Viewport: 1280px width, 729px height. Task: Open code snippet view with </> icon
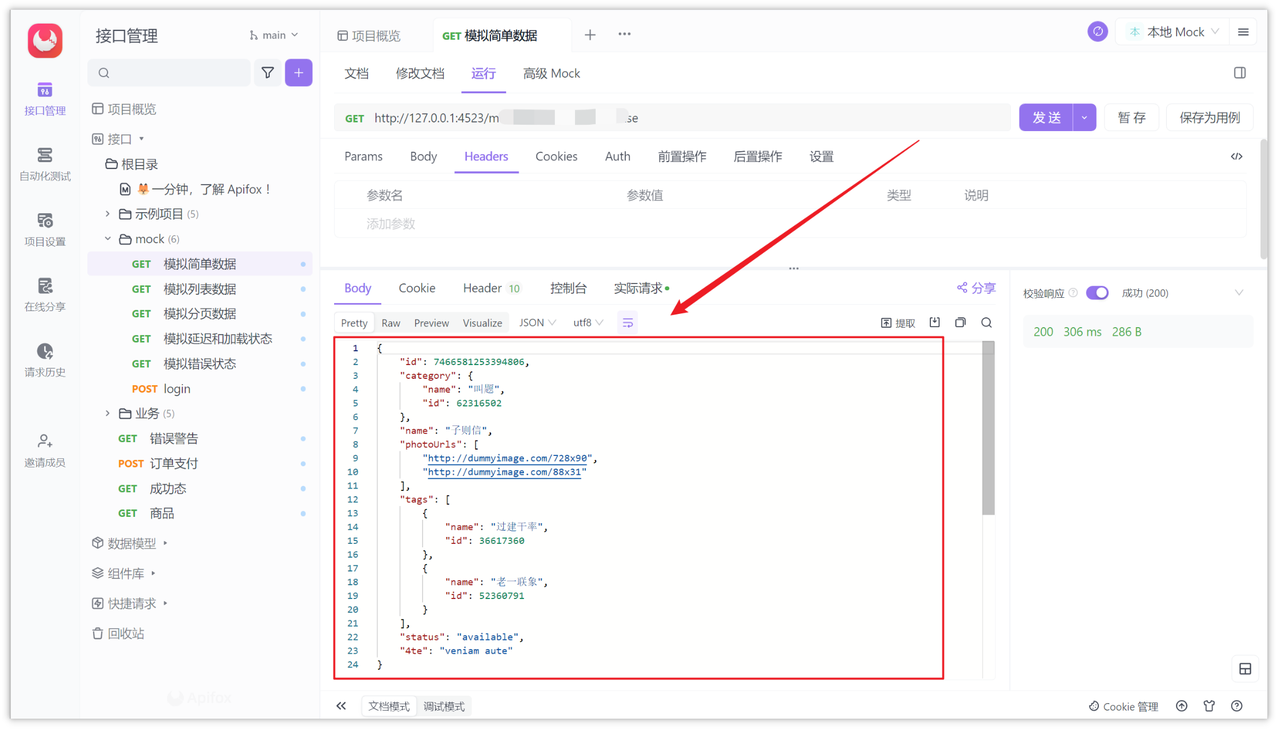coord(1236,156)
